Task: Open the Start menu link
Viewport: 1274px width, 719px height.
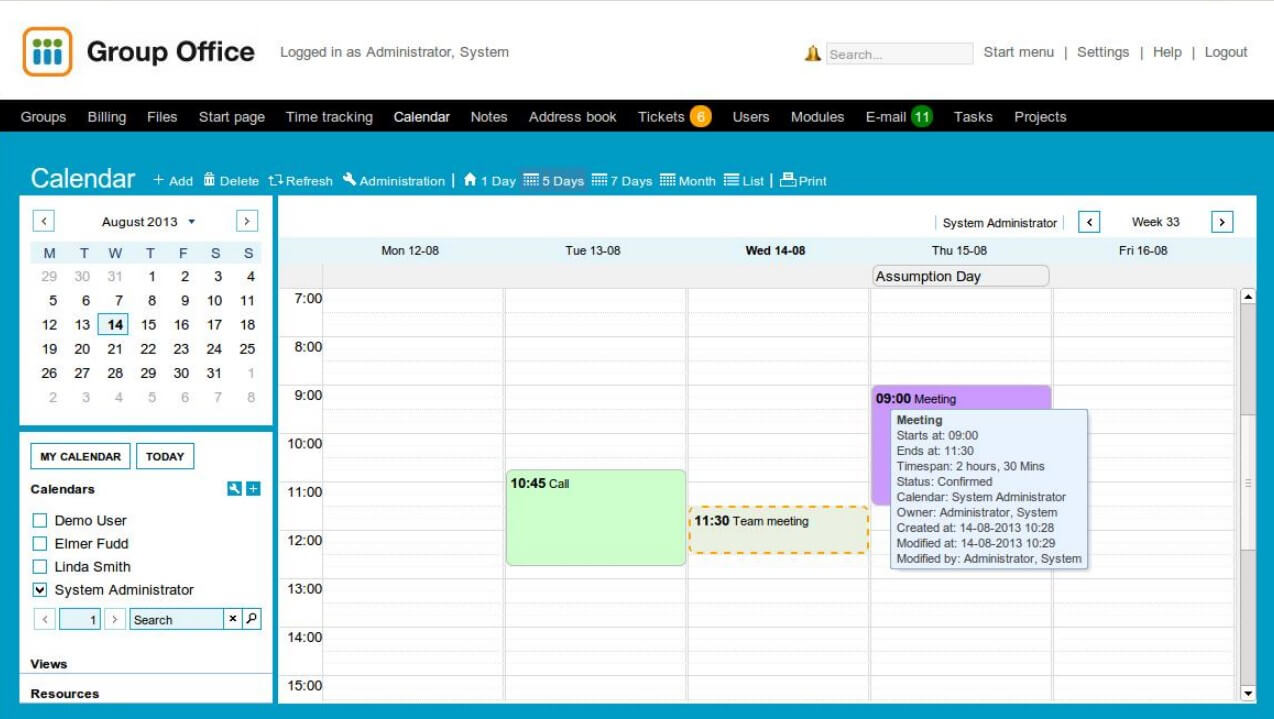Action: click(x=1018, y=52)
